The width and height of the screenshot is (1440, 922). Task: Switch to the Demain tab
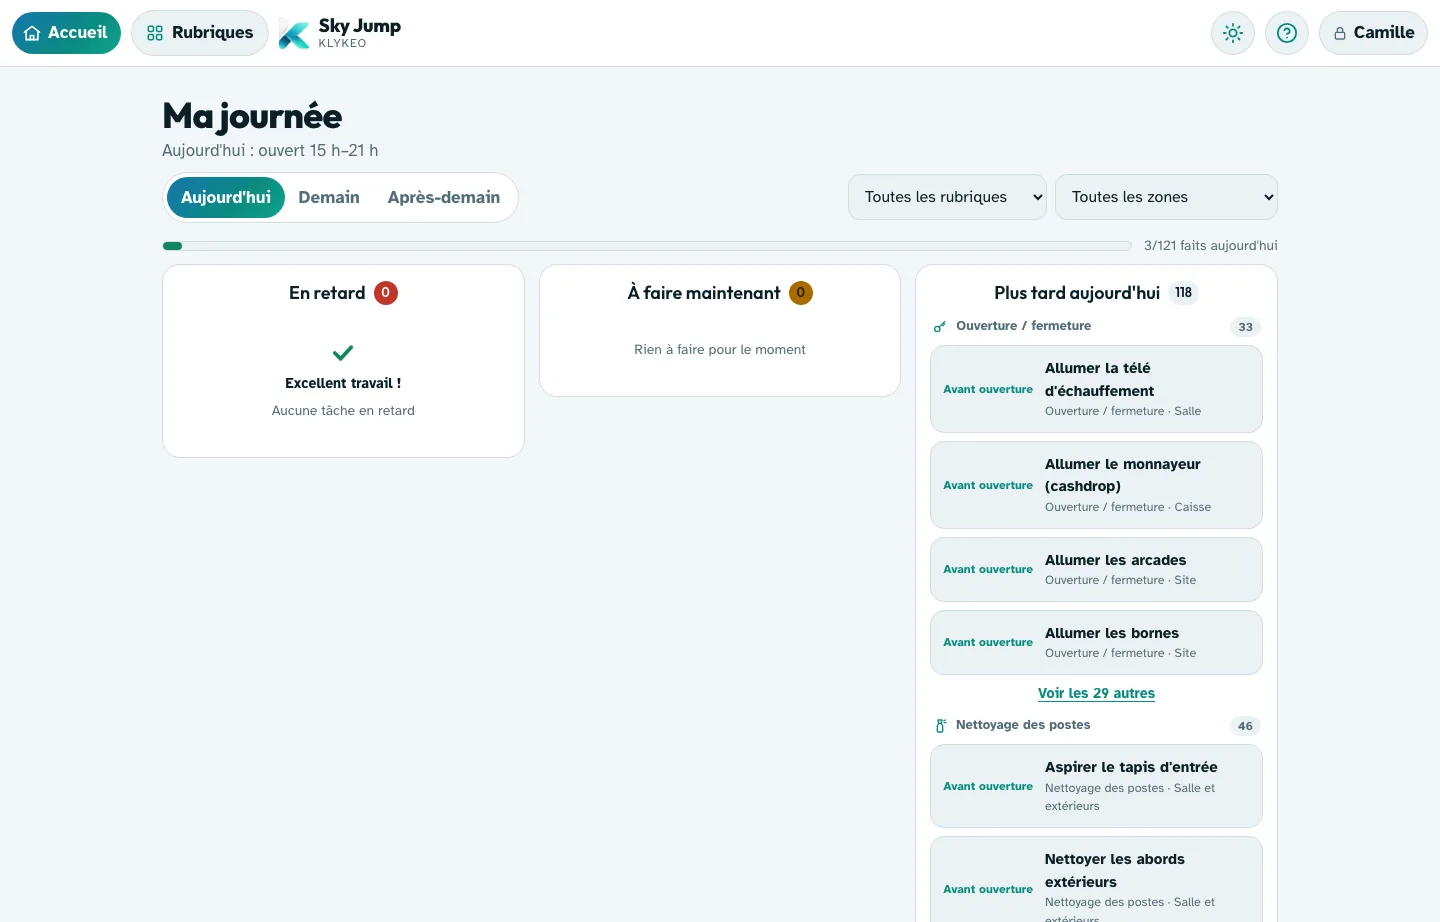tap(329, 197)
